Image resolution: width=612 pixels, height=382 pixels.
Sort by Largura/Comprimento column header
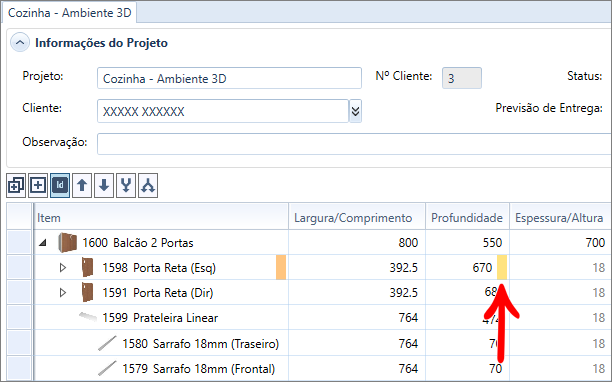tap(357, 217)
